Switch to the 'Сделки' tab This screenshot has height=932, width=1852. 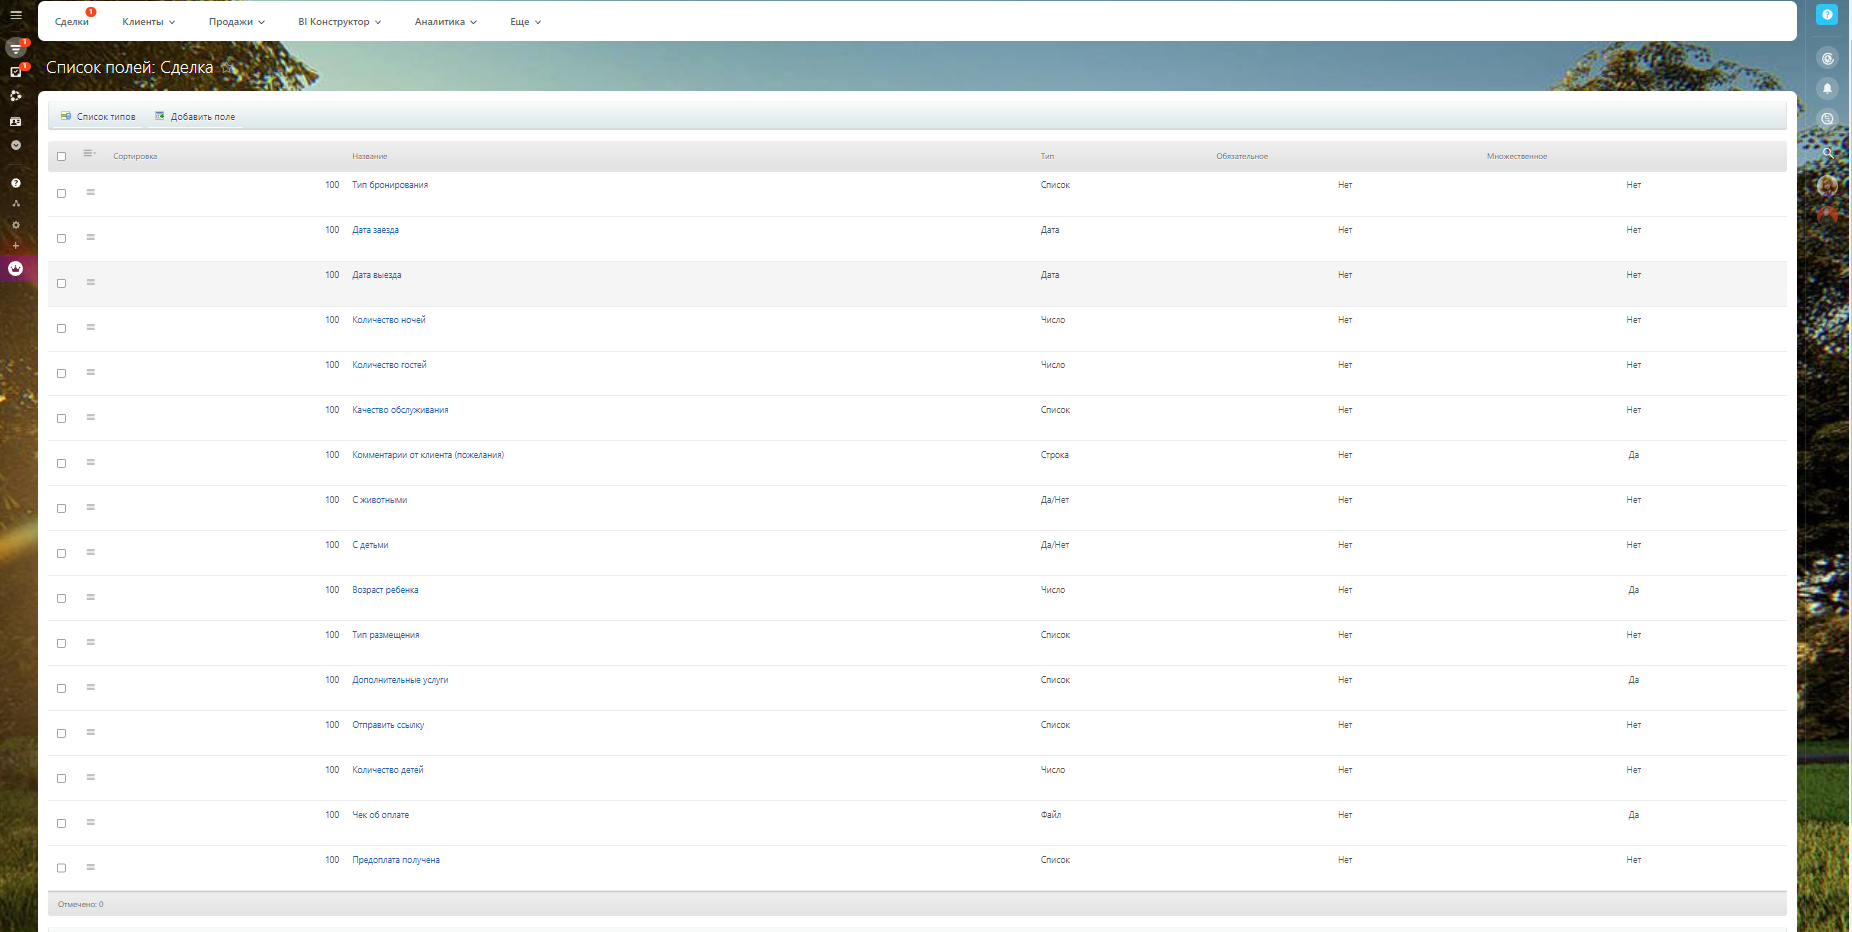click(72, 22)
